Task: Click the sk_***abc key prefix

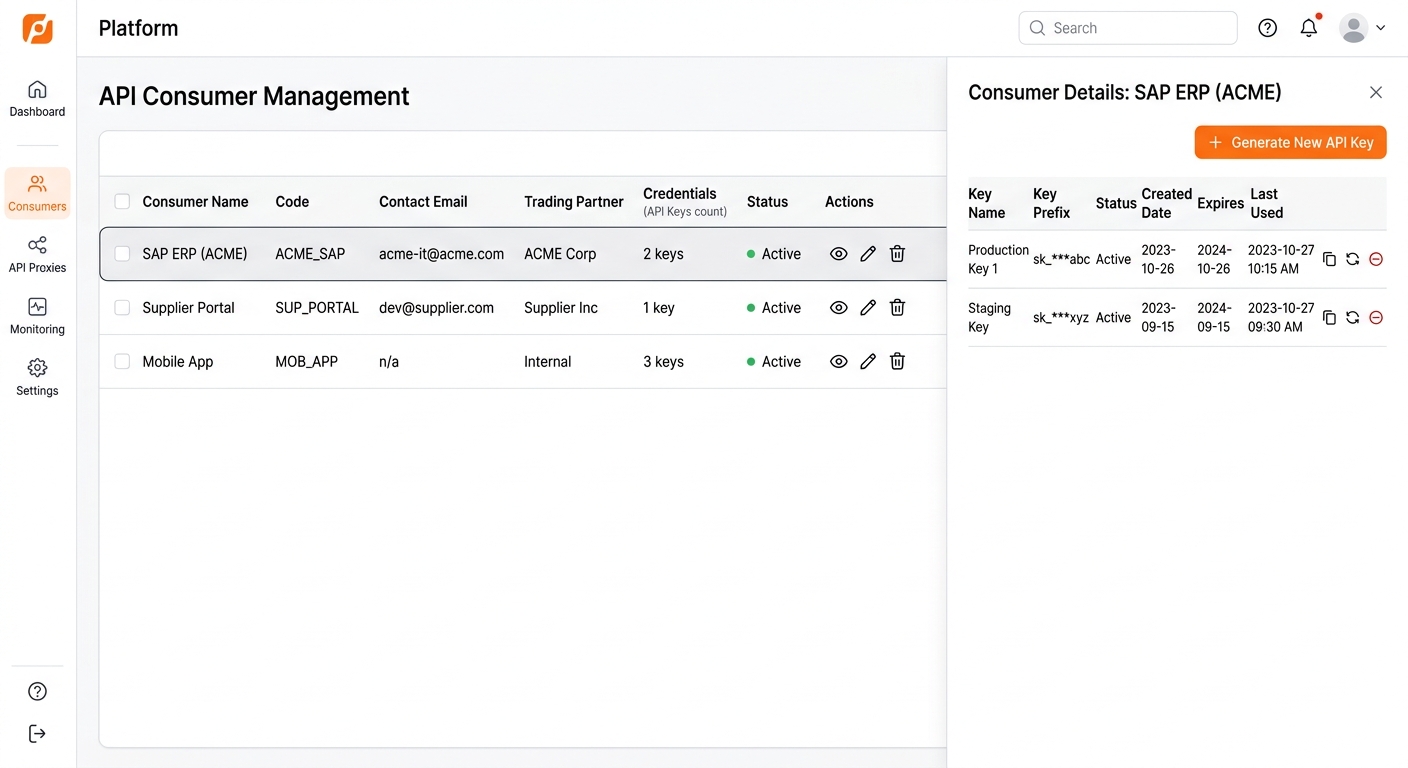Action: (x=1061, y=259)
